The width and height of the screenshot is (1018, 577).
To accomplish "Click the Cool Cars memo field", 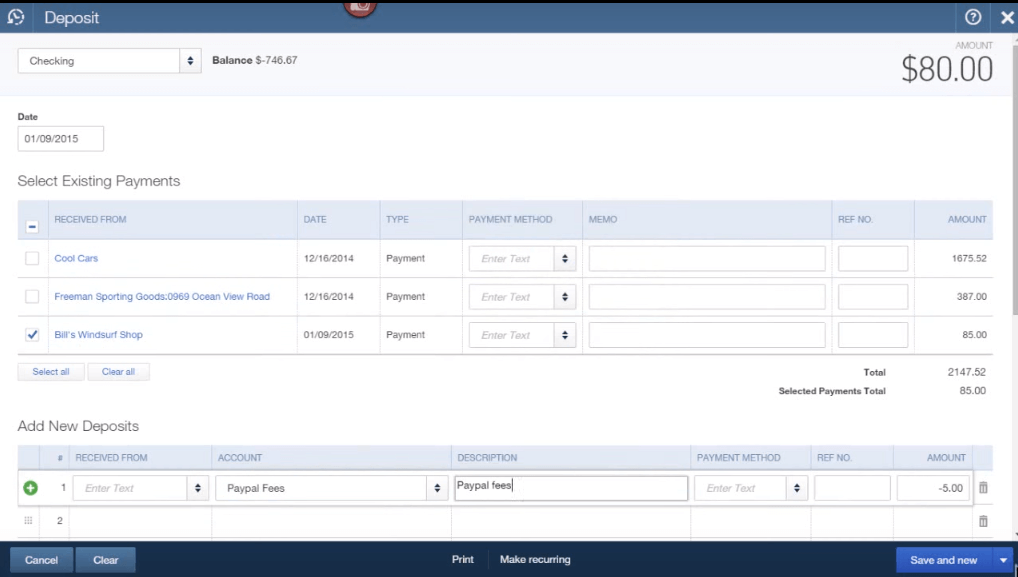I will [707, 258].
